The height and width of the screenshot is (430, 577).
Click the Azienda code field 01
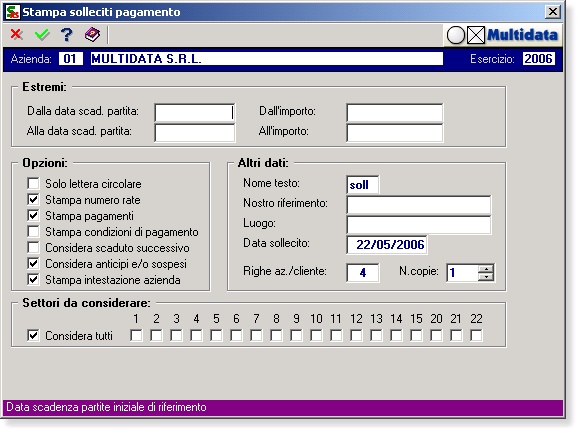[70, 59]
